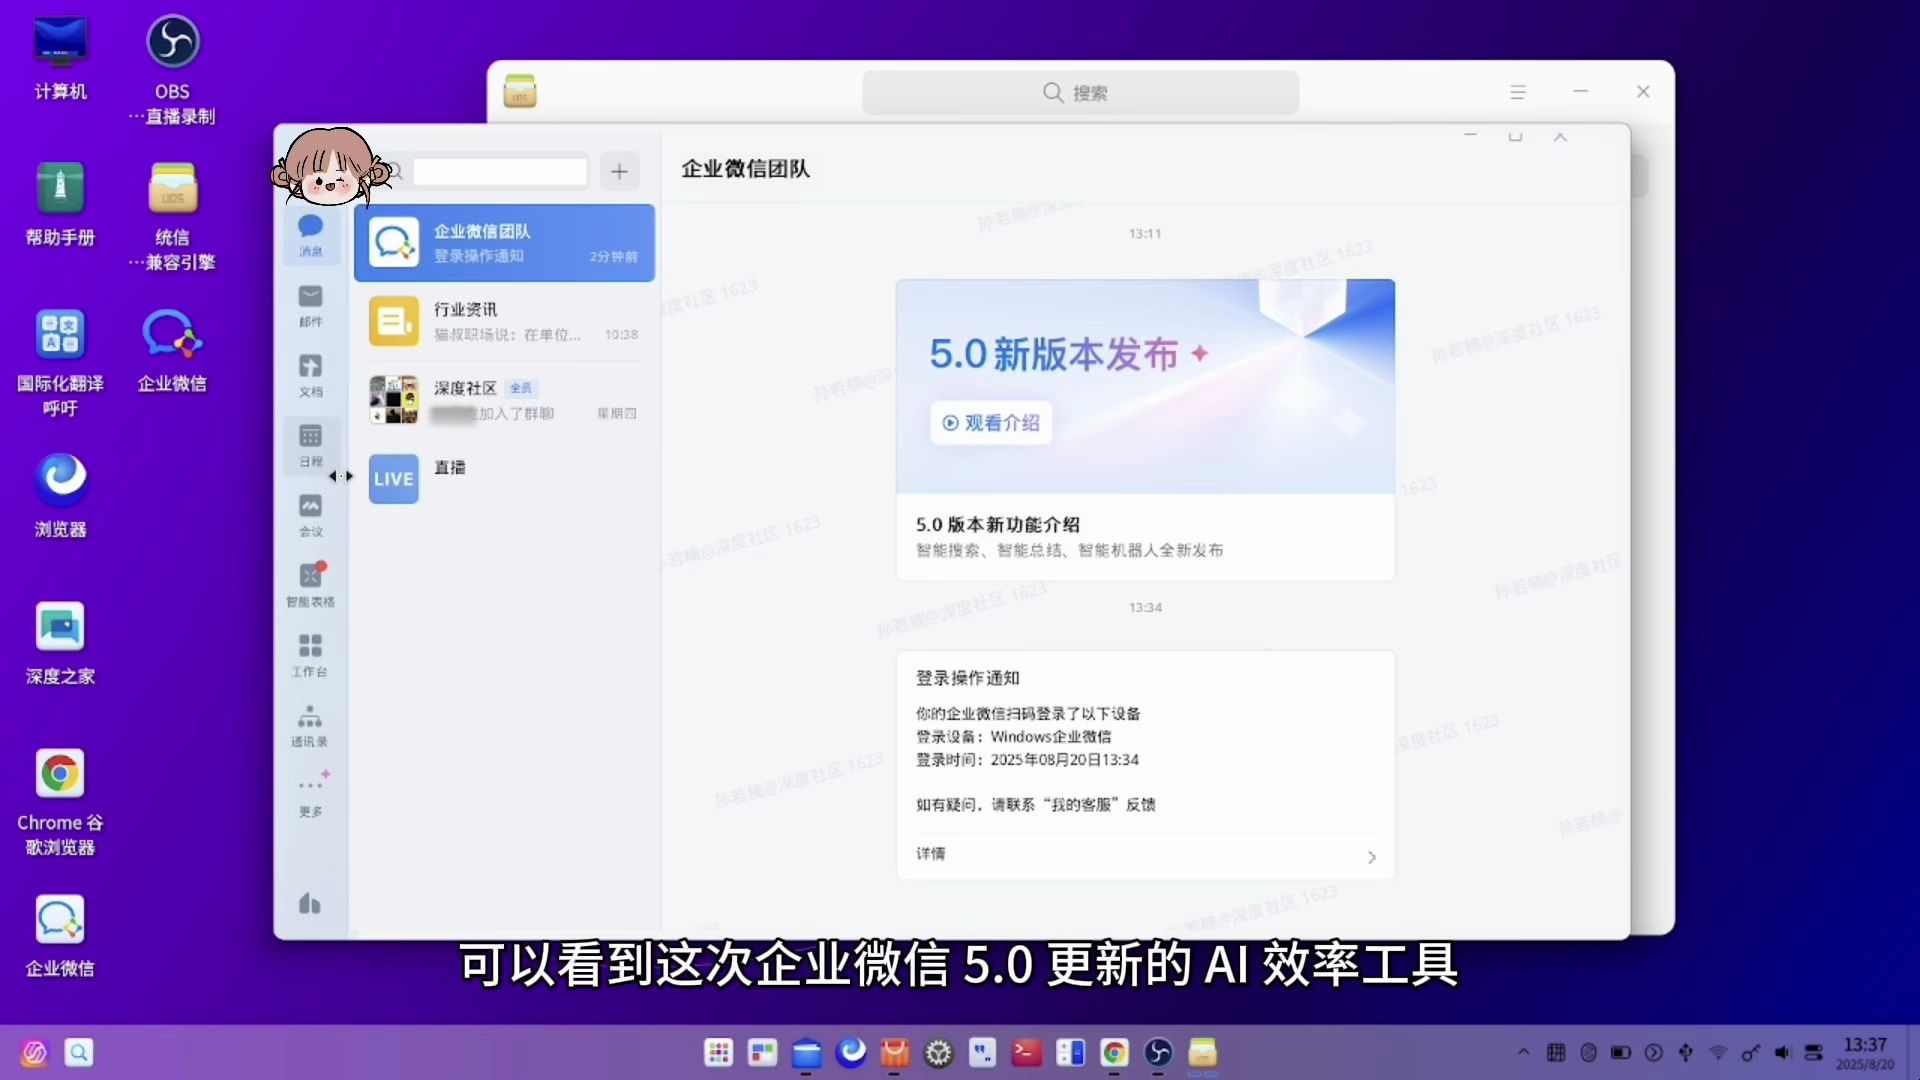
Task: Click the 5.0新版本发布 banner image
Action: click(1145, 386)
